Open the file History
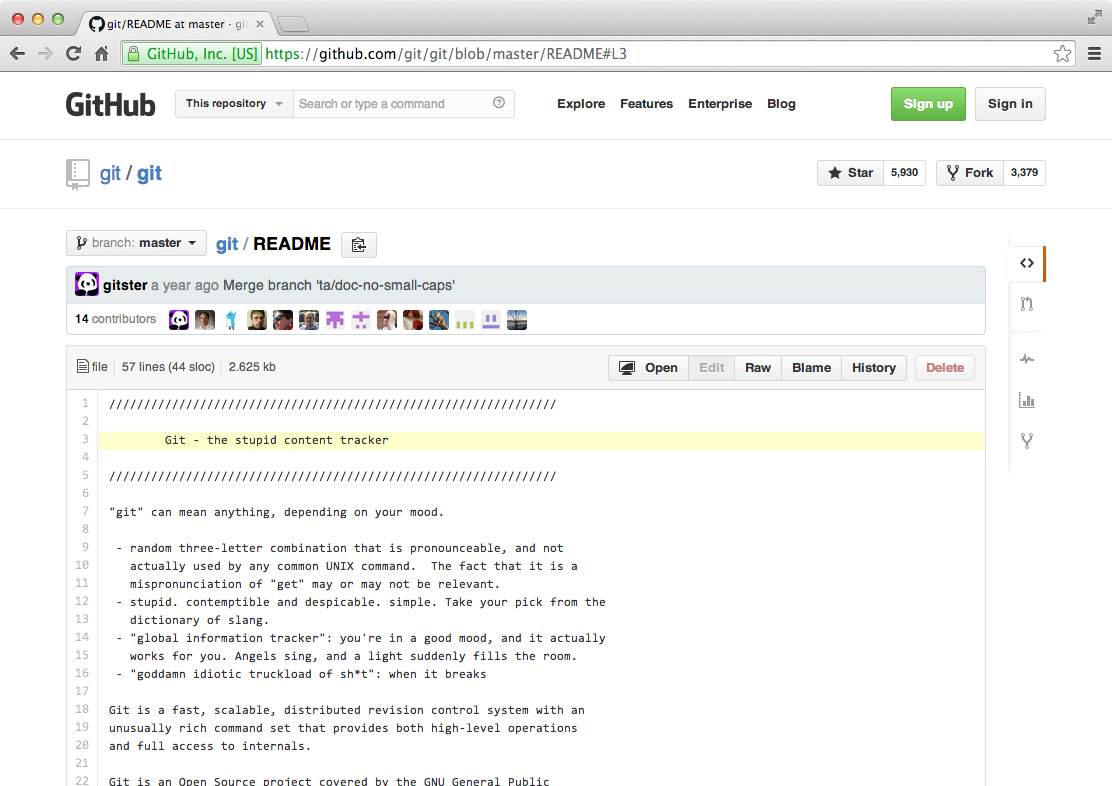Viewport: 1112px width, 786px height. [x=874, y=367]
